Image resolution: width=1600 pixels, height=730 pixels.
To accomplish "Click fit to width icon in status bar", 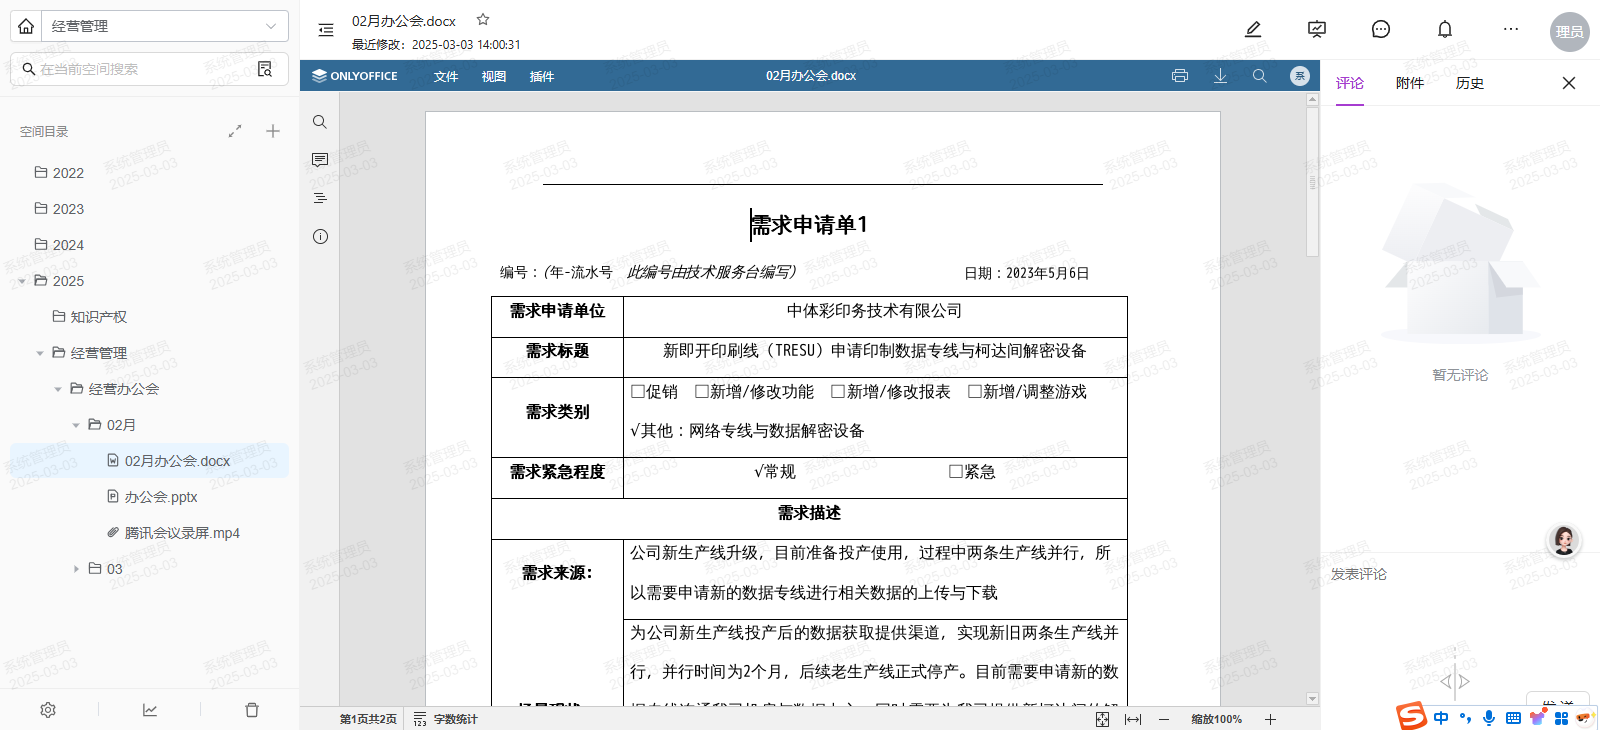I will coord(1133,719).
